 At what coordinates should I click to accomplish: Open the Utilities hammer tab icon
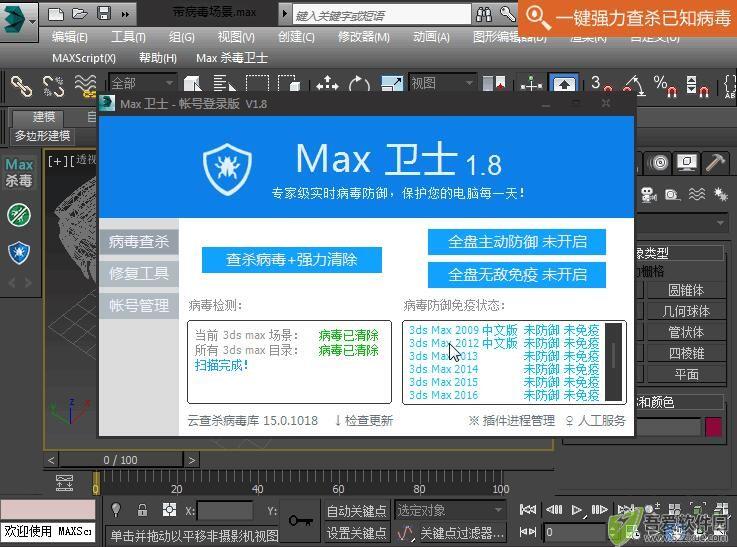point(715,163)
